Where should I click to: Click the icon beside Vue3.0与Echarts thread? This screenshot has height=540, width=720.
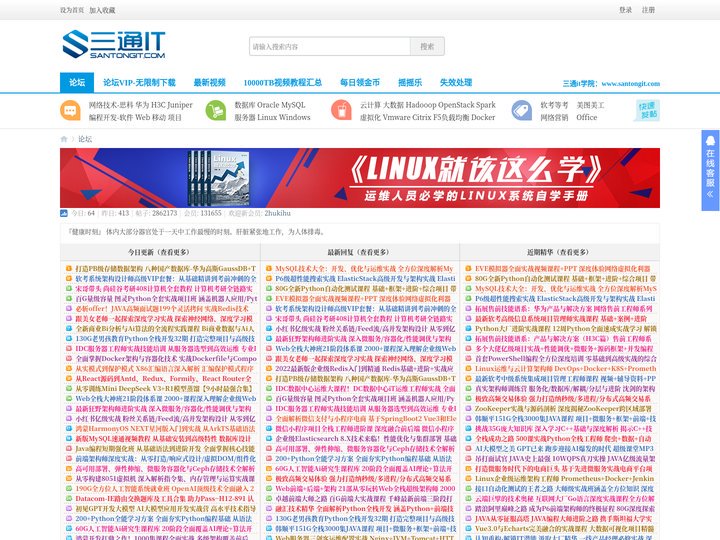tap(468, 529)
